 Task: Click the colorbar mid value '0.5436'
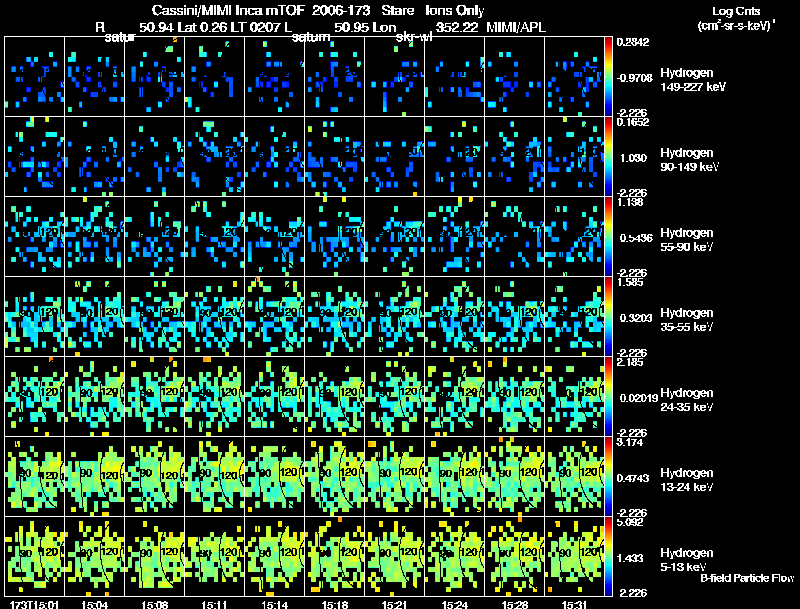coord(636,238)
